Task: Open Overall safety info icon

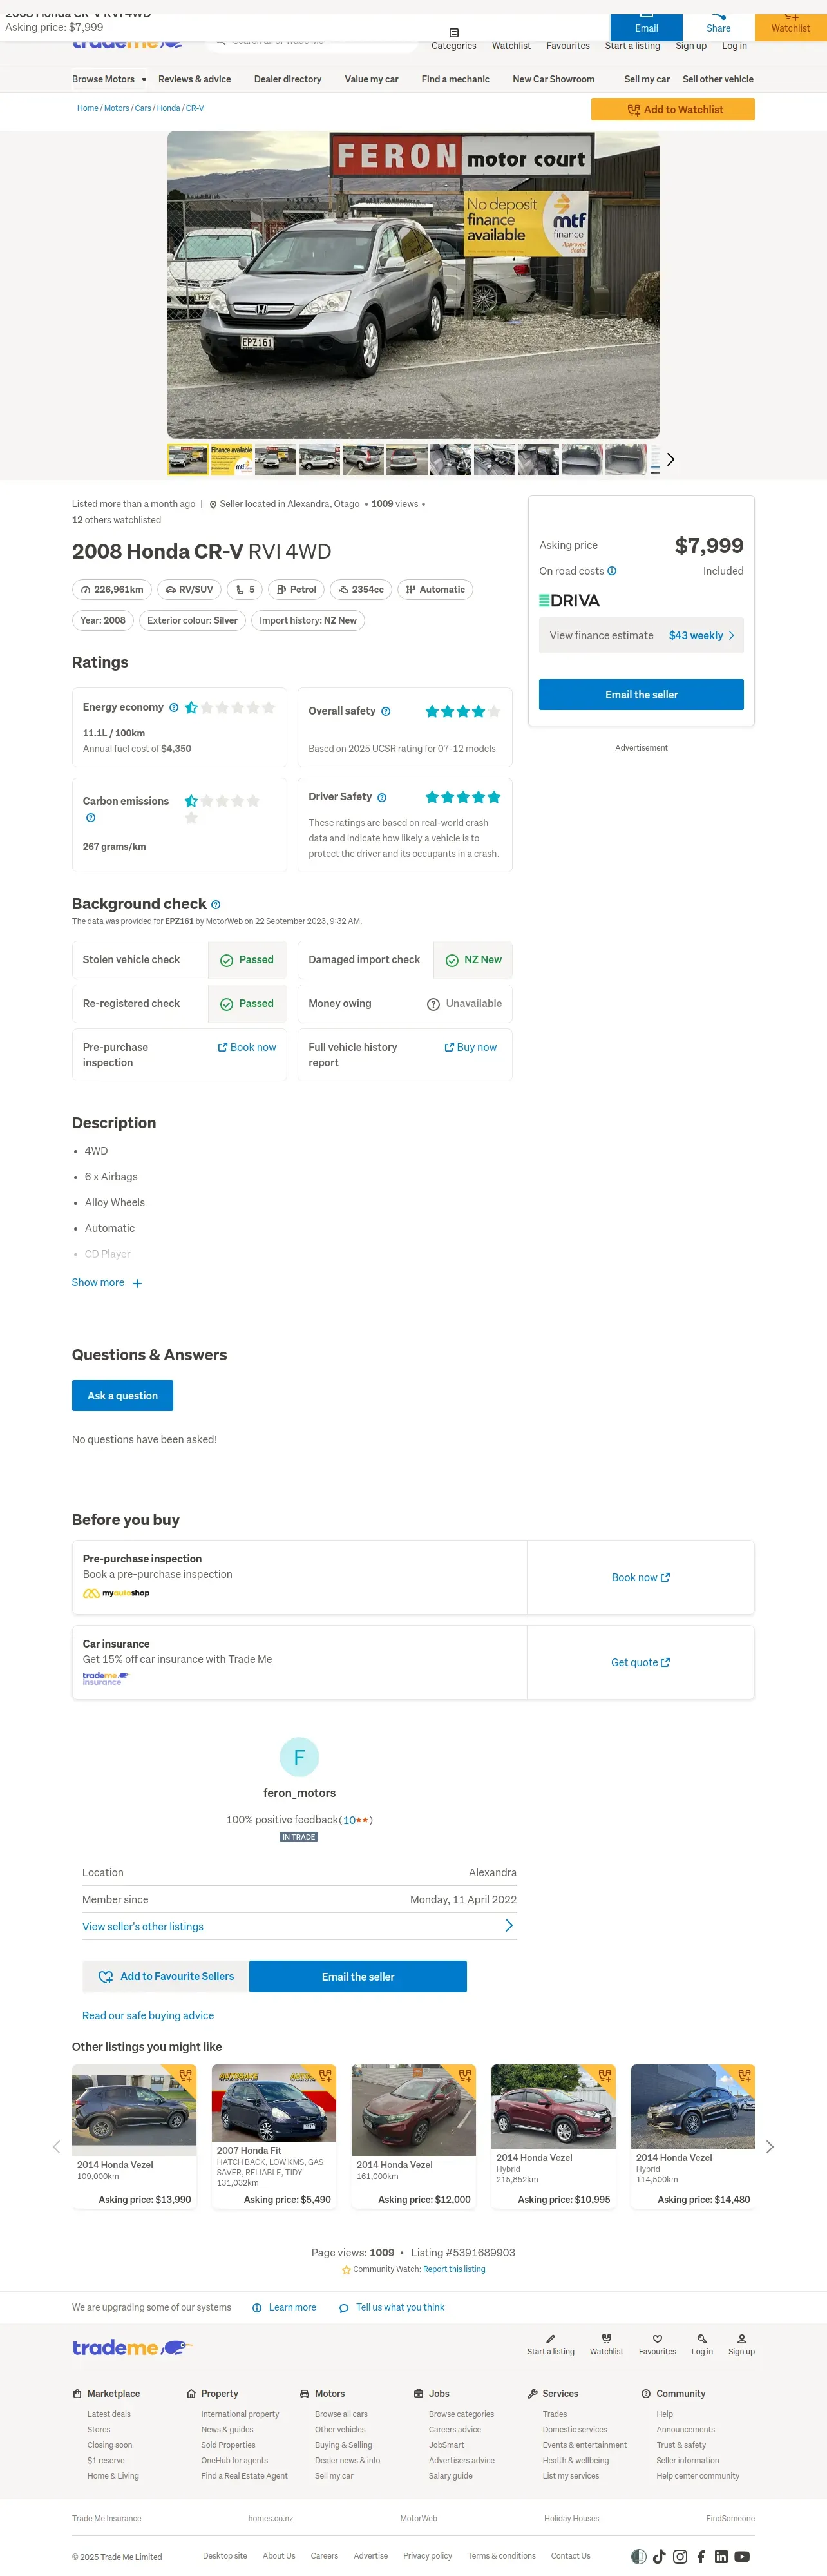Action: tap(386, 711)
